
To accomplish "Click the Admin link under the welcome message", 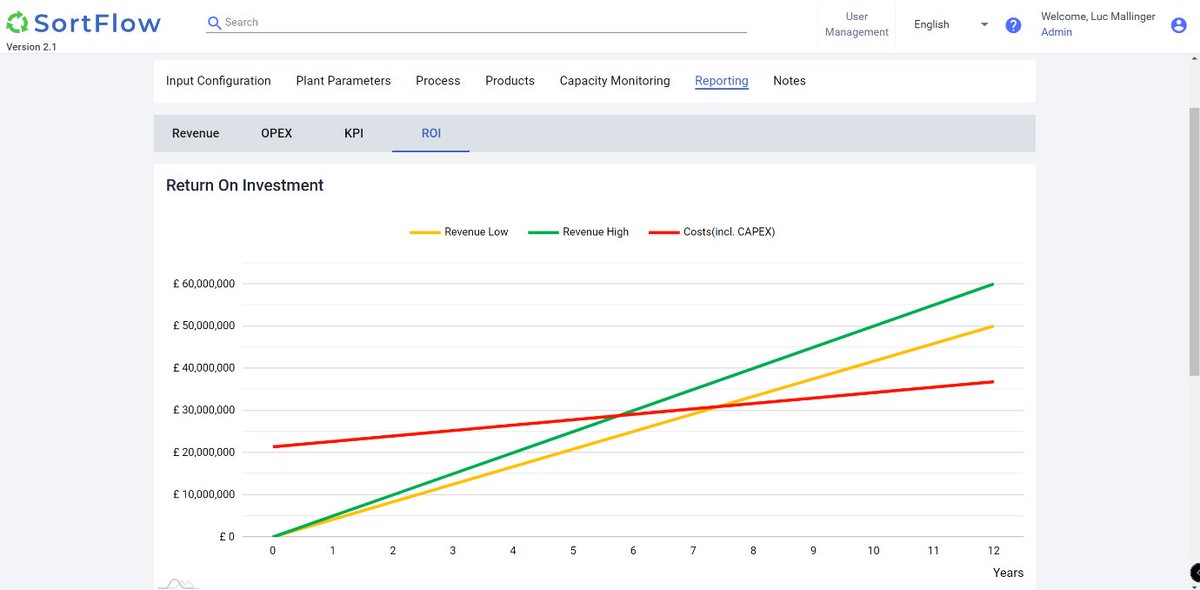I will point(1056,31).
